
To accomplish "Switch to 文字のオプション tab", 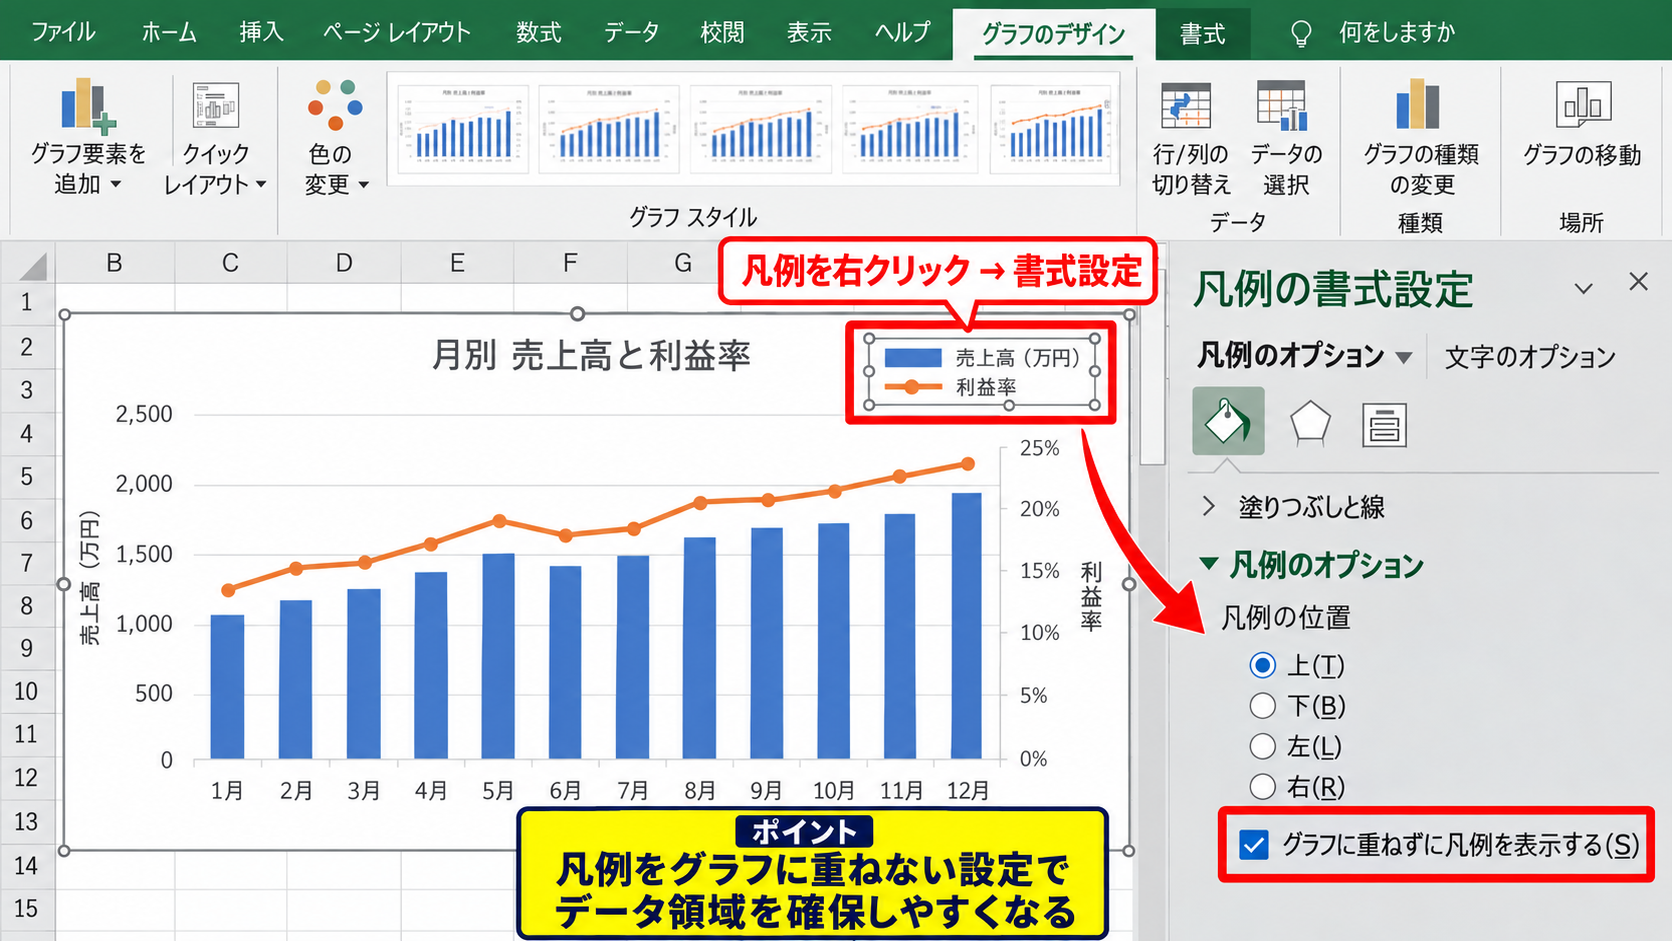I will click(x=1530, y=357).
